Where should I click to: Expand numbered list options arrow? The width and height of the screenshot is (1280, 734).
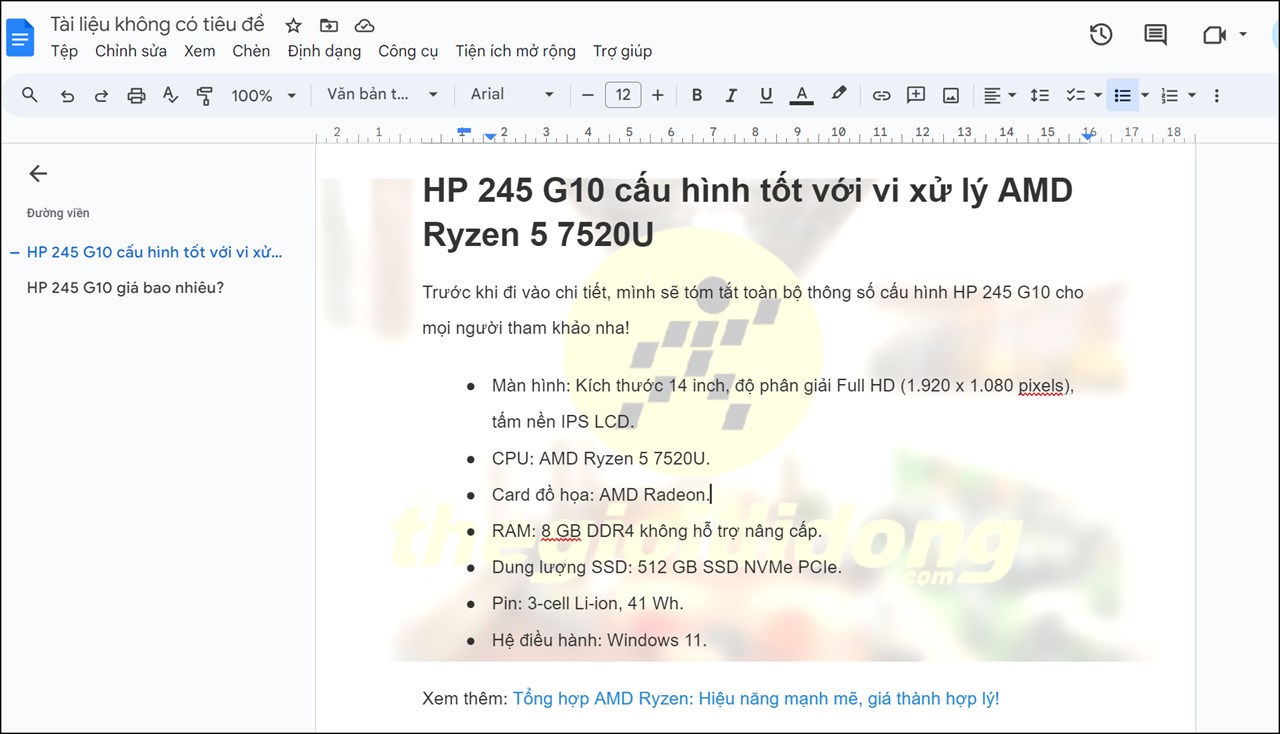point(1192,95)
